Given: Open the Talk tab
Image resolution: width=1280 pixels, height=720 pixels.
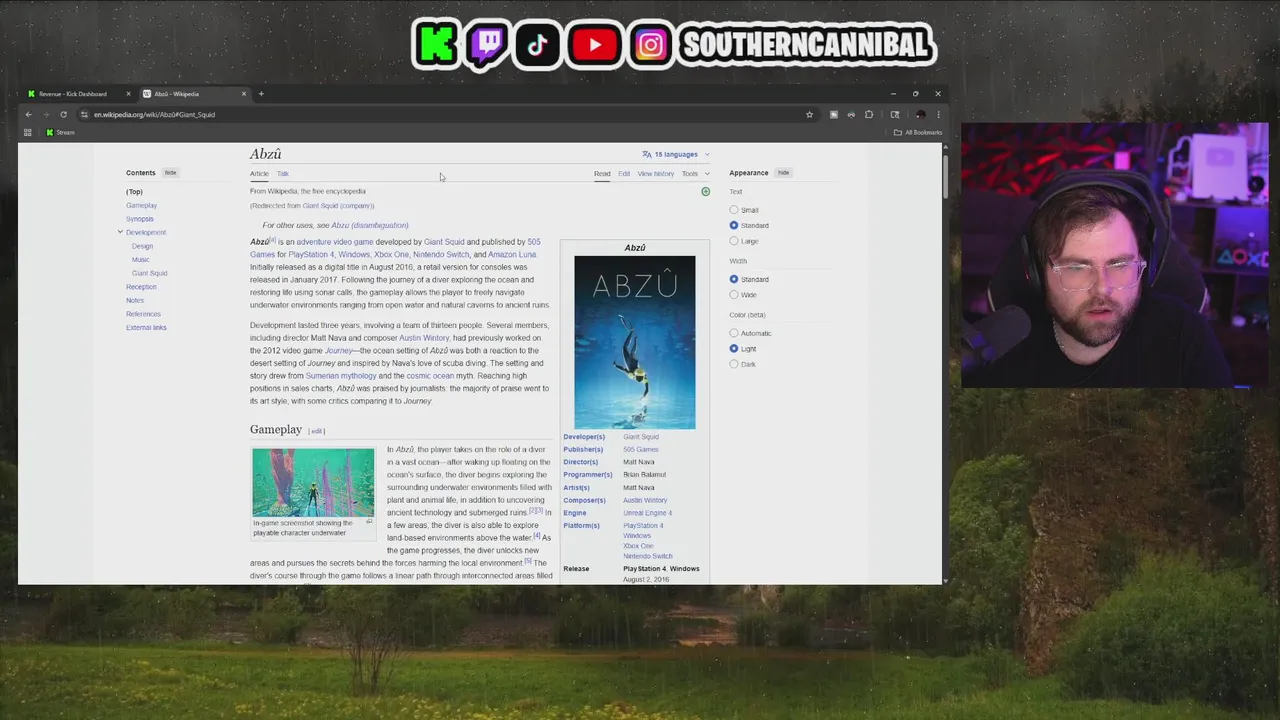Looking at the screenshot, I should click(283, 174).
